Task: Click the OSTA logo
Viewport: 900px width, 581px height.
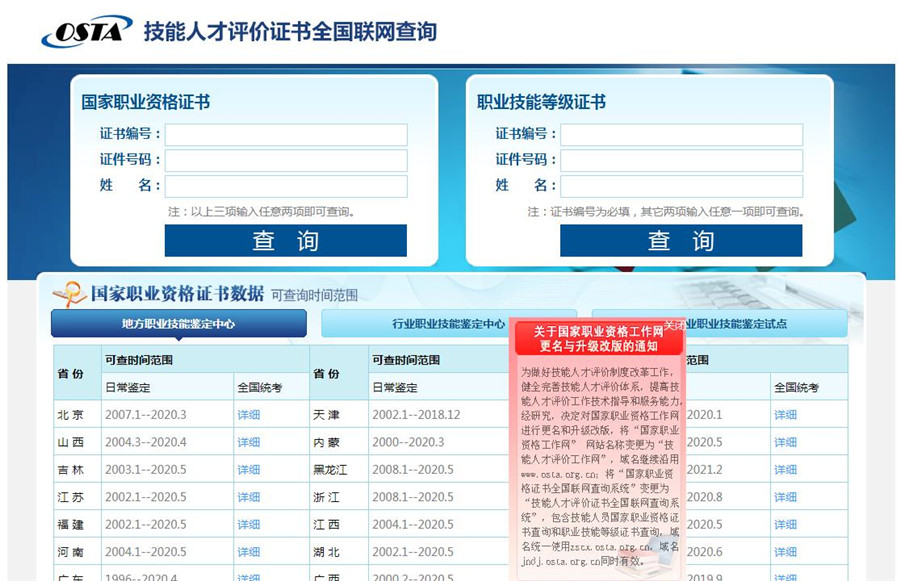Action: click(x=86, y=32)
